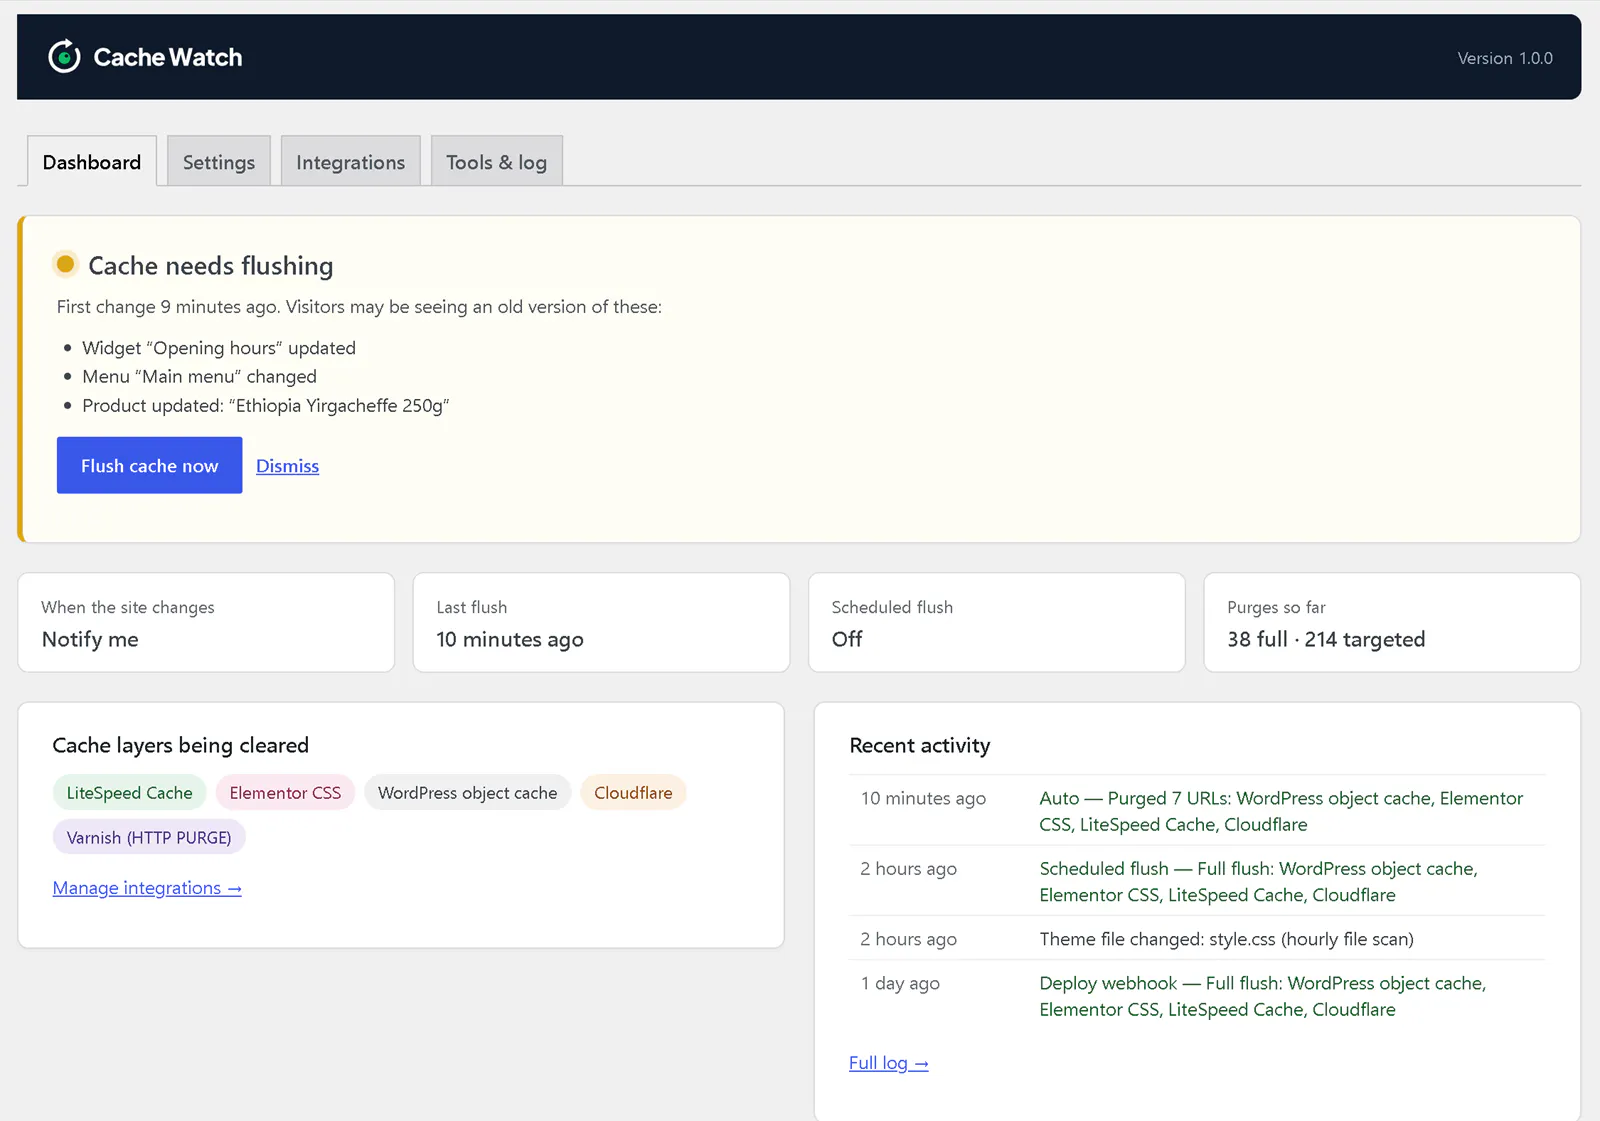Go to the Tools & log tab
The image size is (1600, 1121).
pos(497,162)
